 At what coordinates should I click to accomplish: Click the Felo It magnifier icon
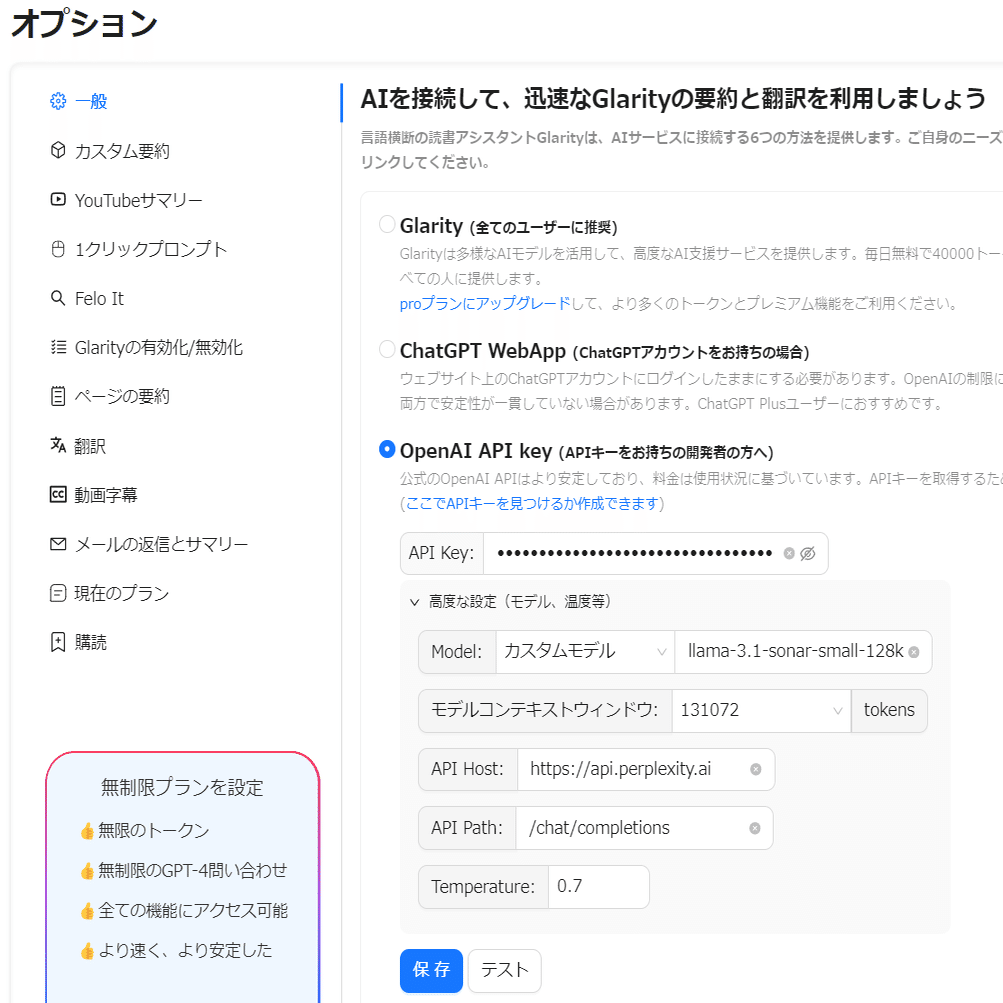tap(58, 298)
